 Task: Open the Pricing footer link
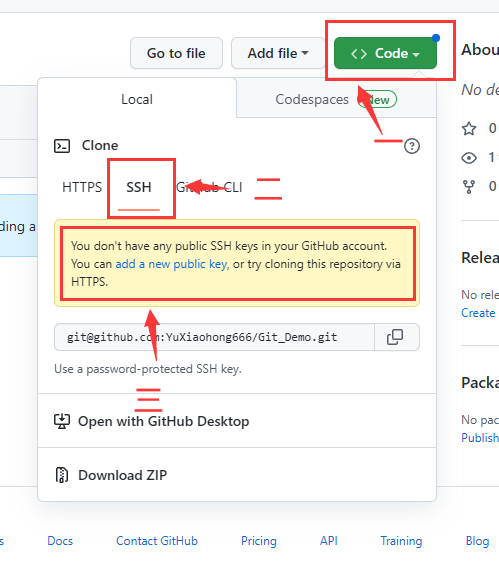coord(259,541)
